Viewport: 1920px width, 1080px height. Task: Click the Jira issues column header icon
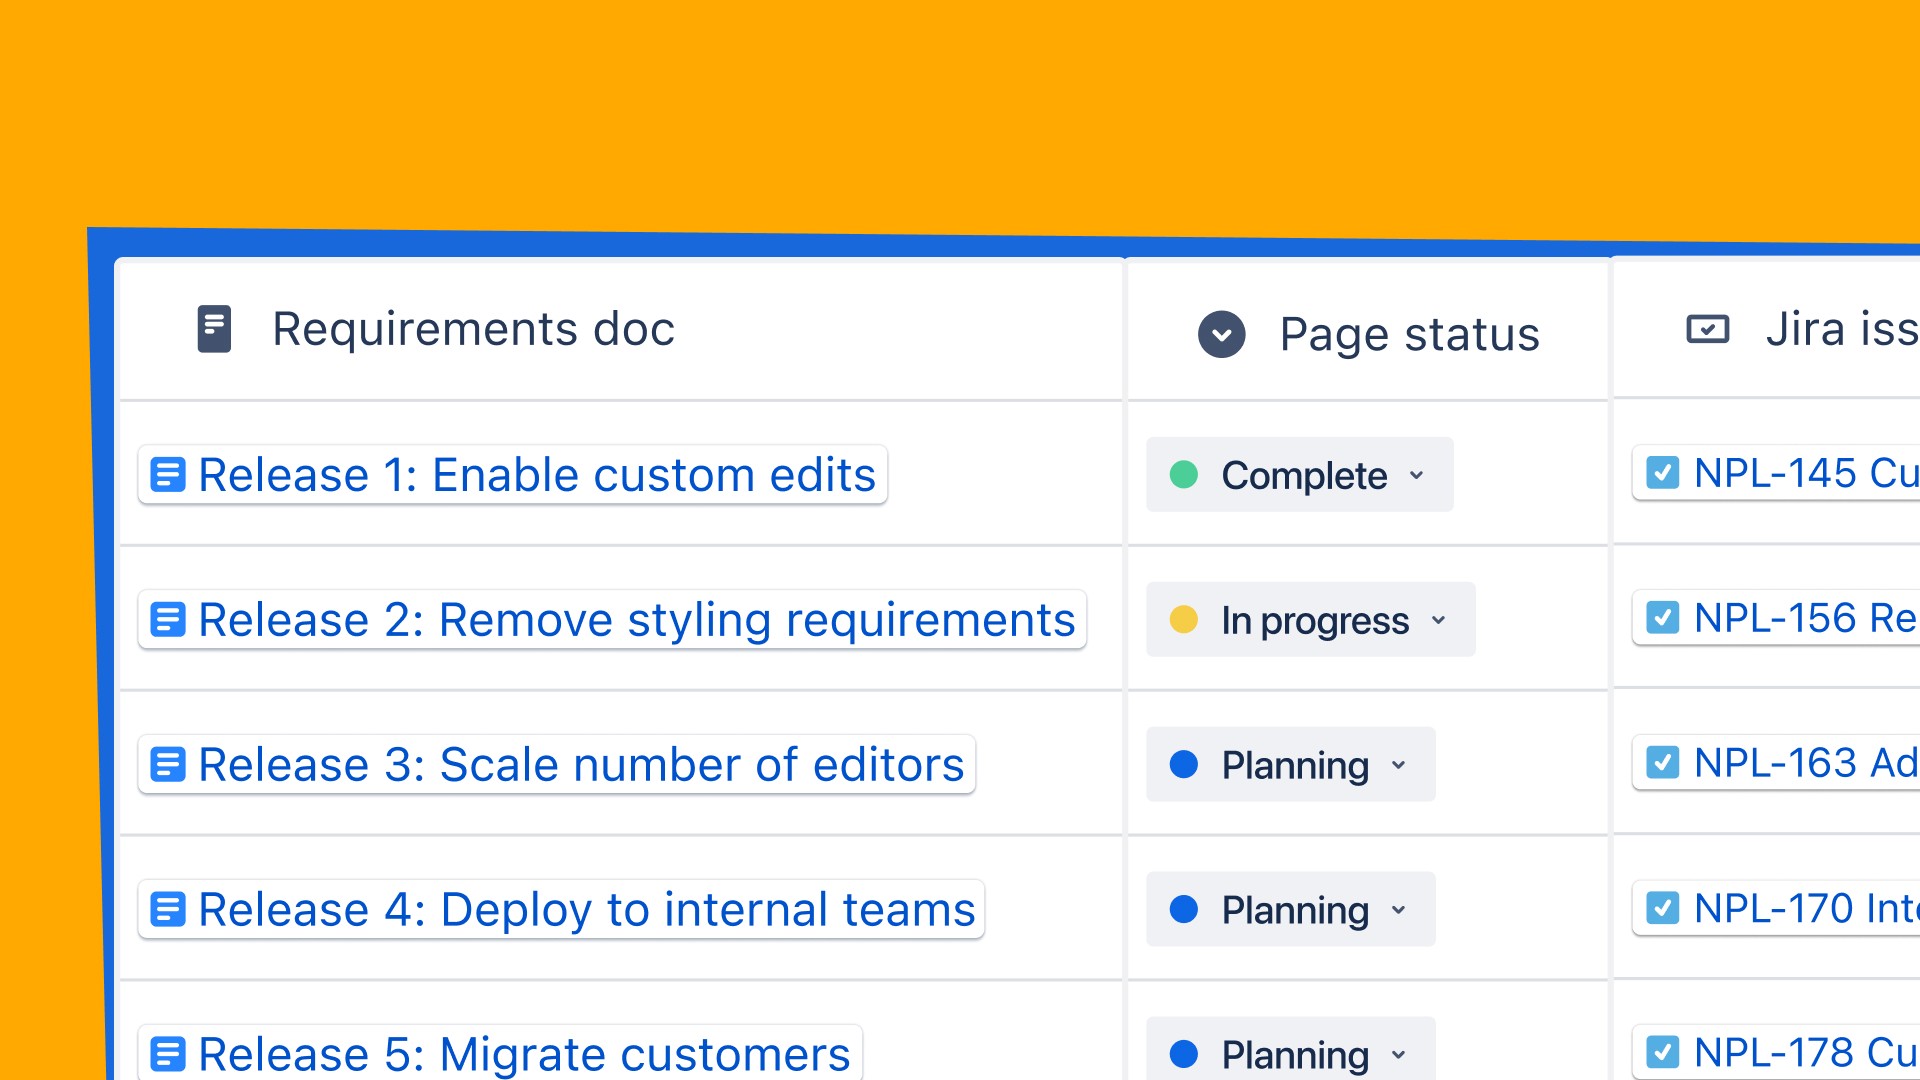[x=1707, y=329]
